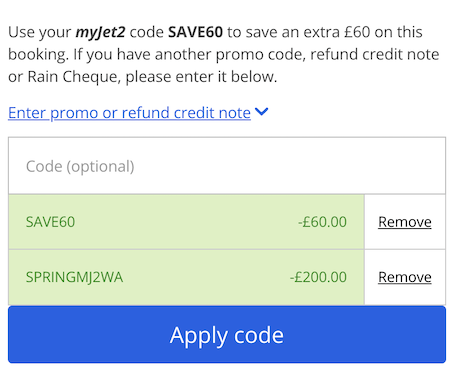This screenshot has height=378, width=454.
Task: Click bold SAVE60 text in the instructions
Action: coord(195,32)
